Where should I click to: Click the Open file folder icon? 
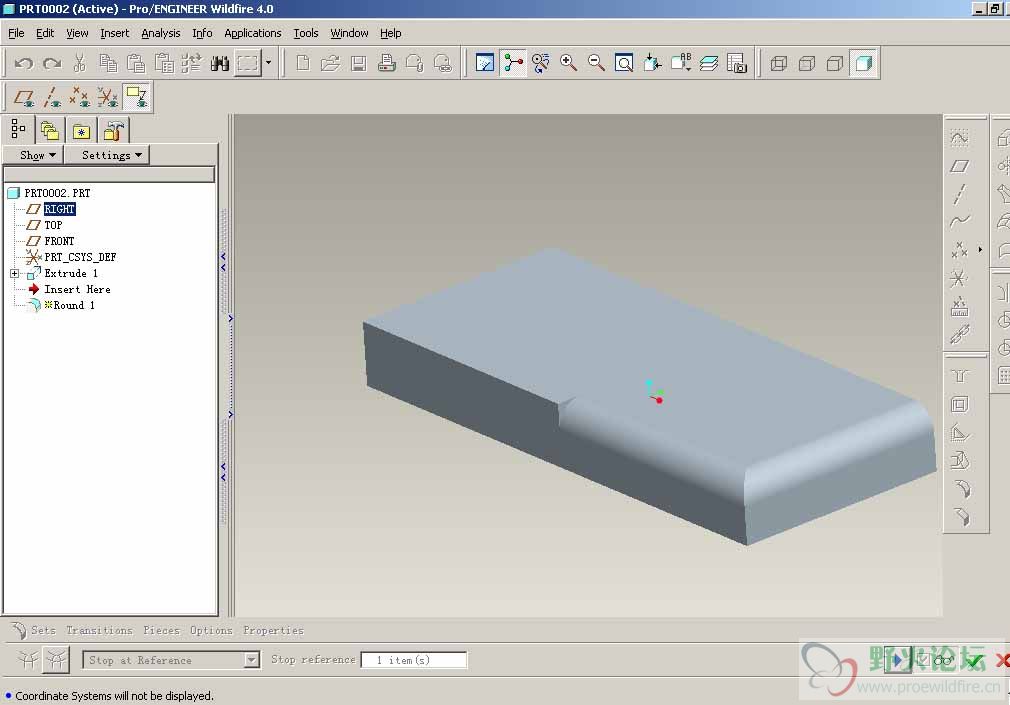point(330,63)
